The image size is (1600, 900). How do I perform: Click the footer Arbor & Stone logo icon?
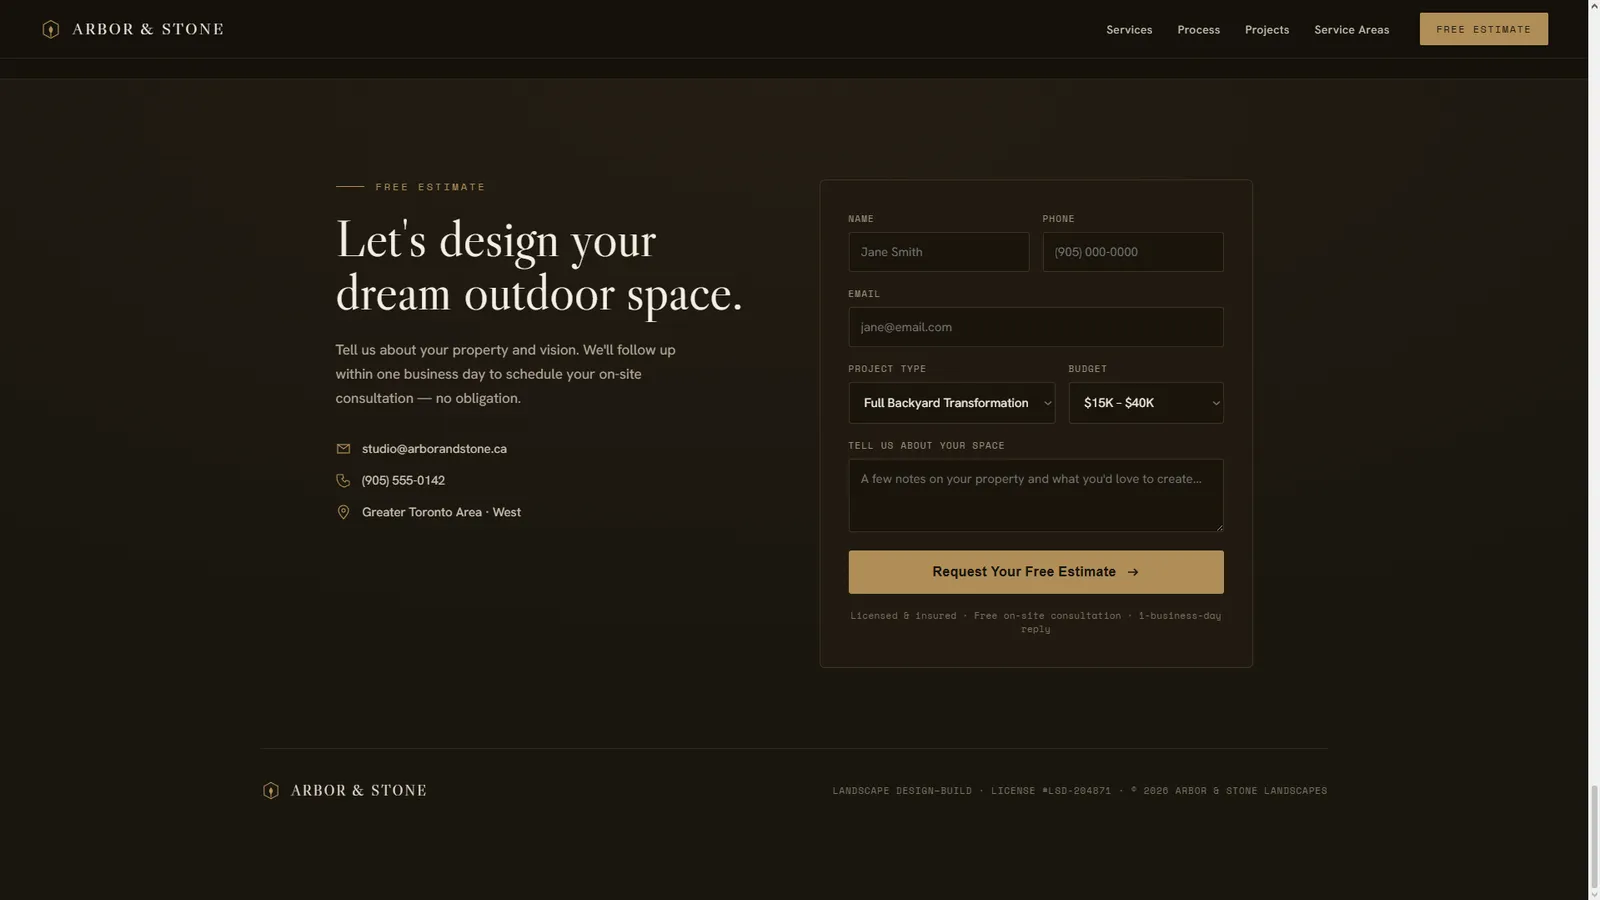(271, 791)
